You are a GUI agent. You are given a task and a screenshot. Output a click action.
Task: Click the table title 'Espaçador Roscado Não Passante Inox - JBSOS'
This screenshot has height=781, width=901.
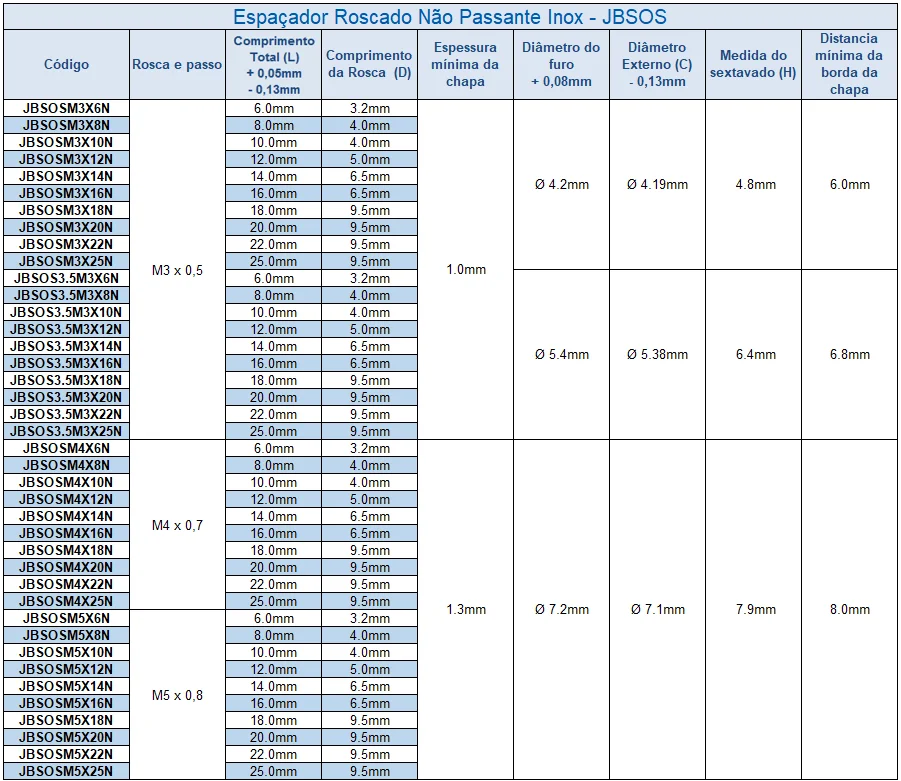point(450,17)
